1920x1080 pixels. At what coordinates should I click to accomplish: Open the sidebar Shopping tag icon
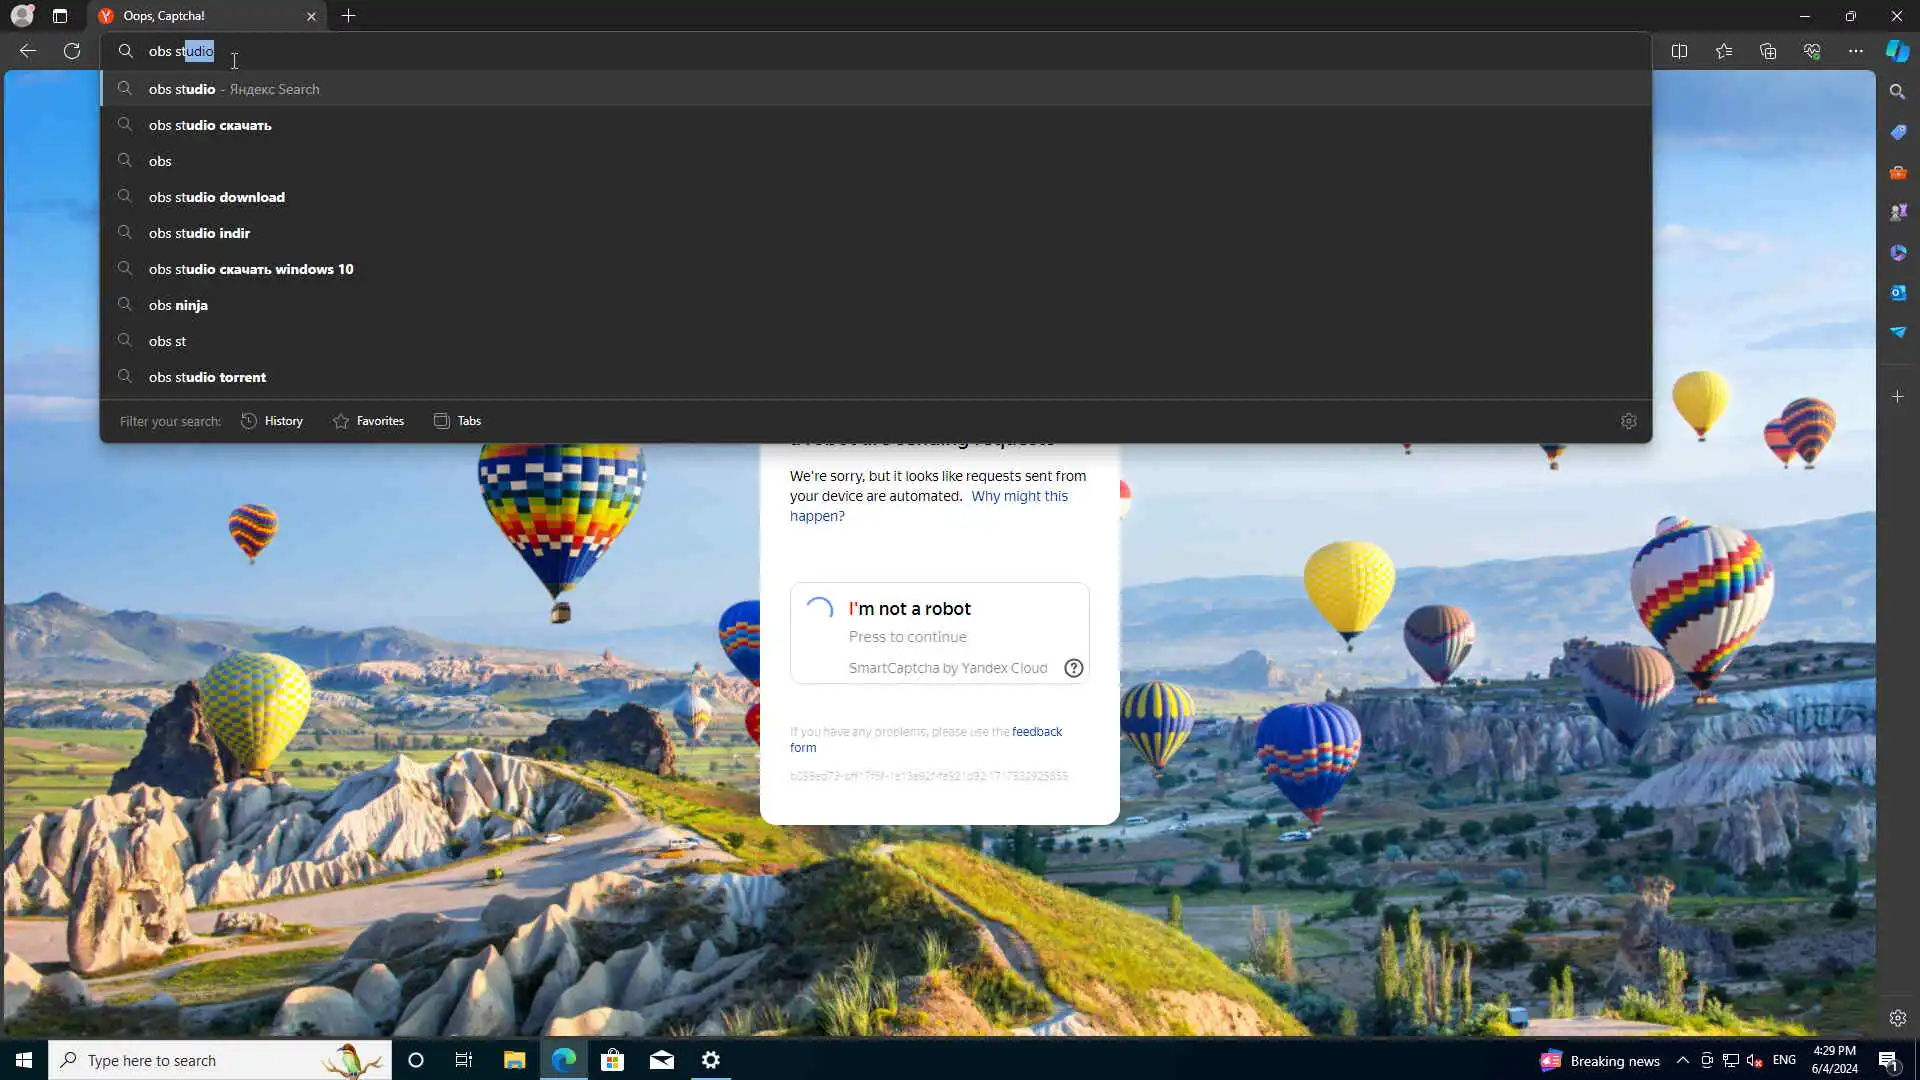[x=1897, y=132]
